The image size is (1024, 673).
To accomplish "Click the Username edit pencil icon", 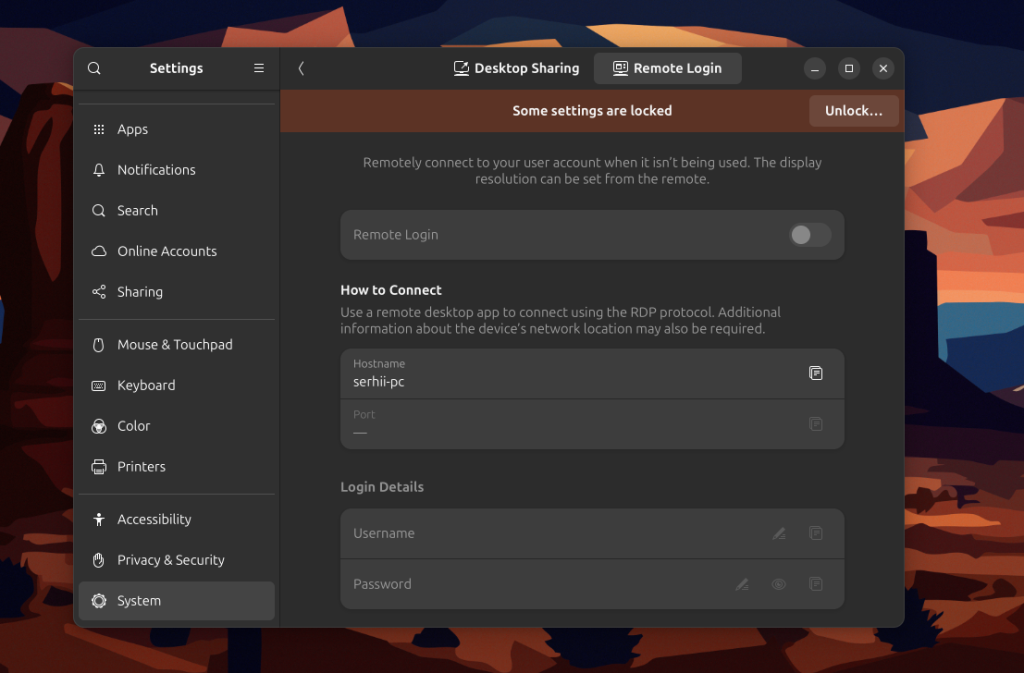I will click(779, 533).
